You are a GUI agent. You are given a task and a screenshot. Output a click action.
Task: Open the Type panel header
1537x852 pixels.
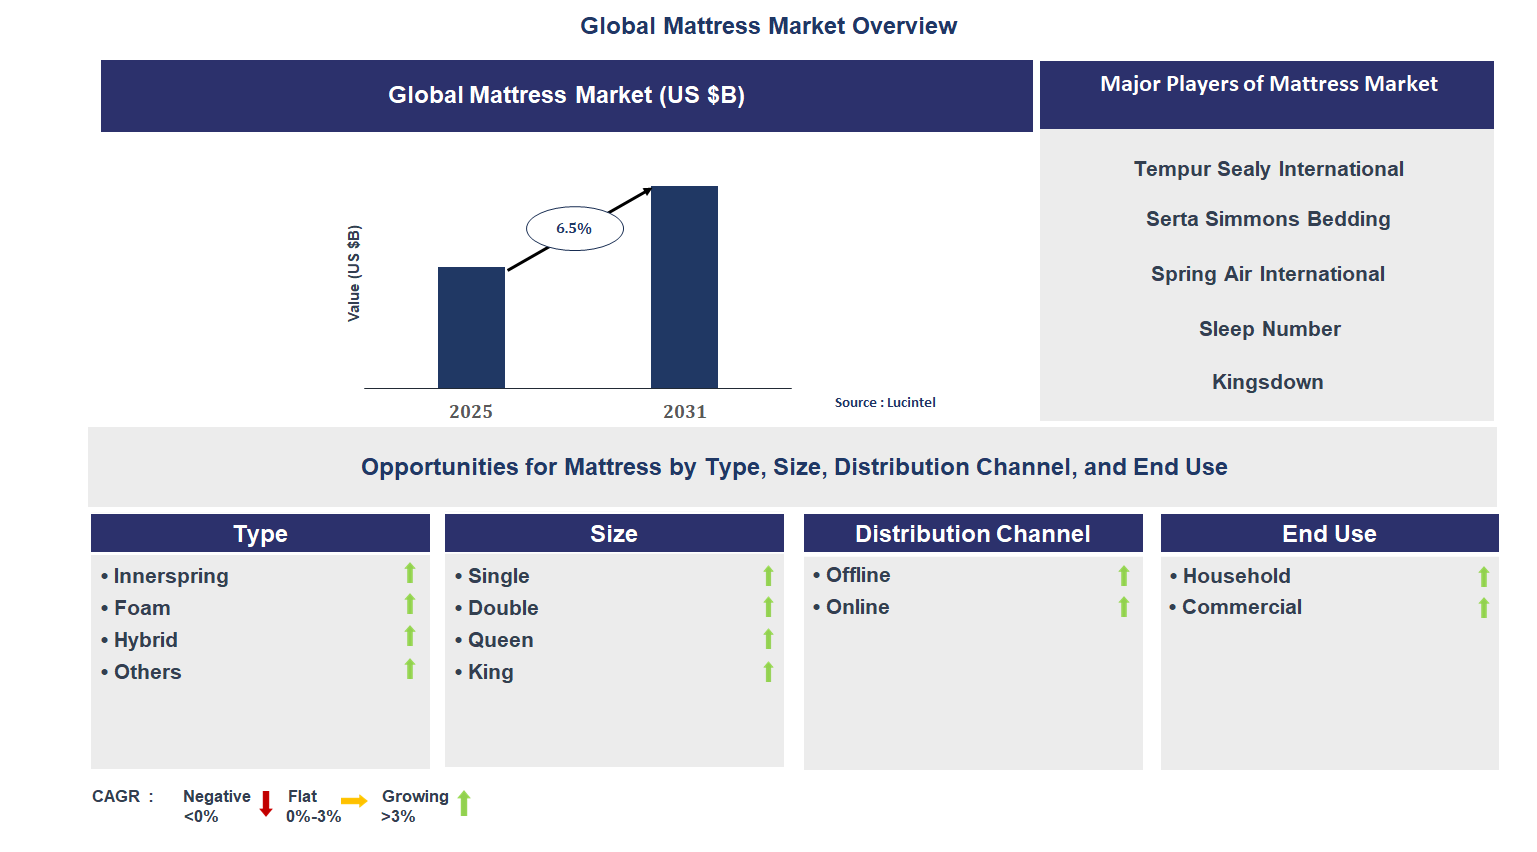pyautogui.click(x=260, y=533)
